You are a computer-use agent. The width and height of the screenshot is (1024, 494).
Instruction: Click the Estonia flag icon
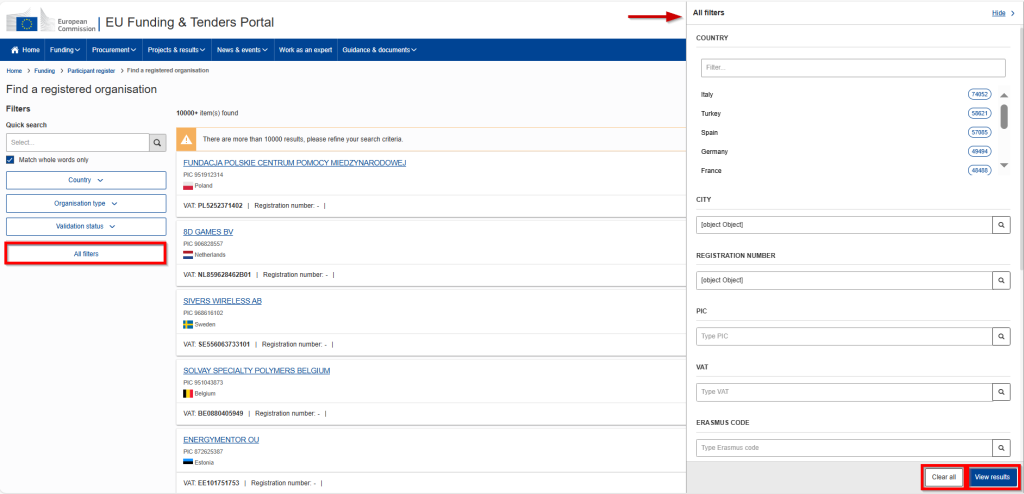coord(188,463)
